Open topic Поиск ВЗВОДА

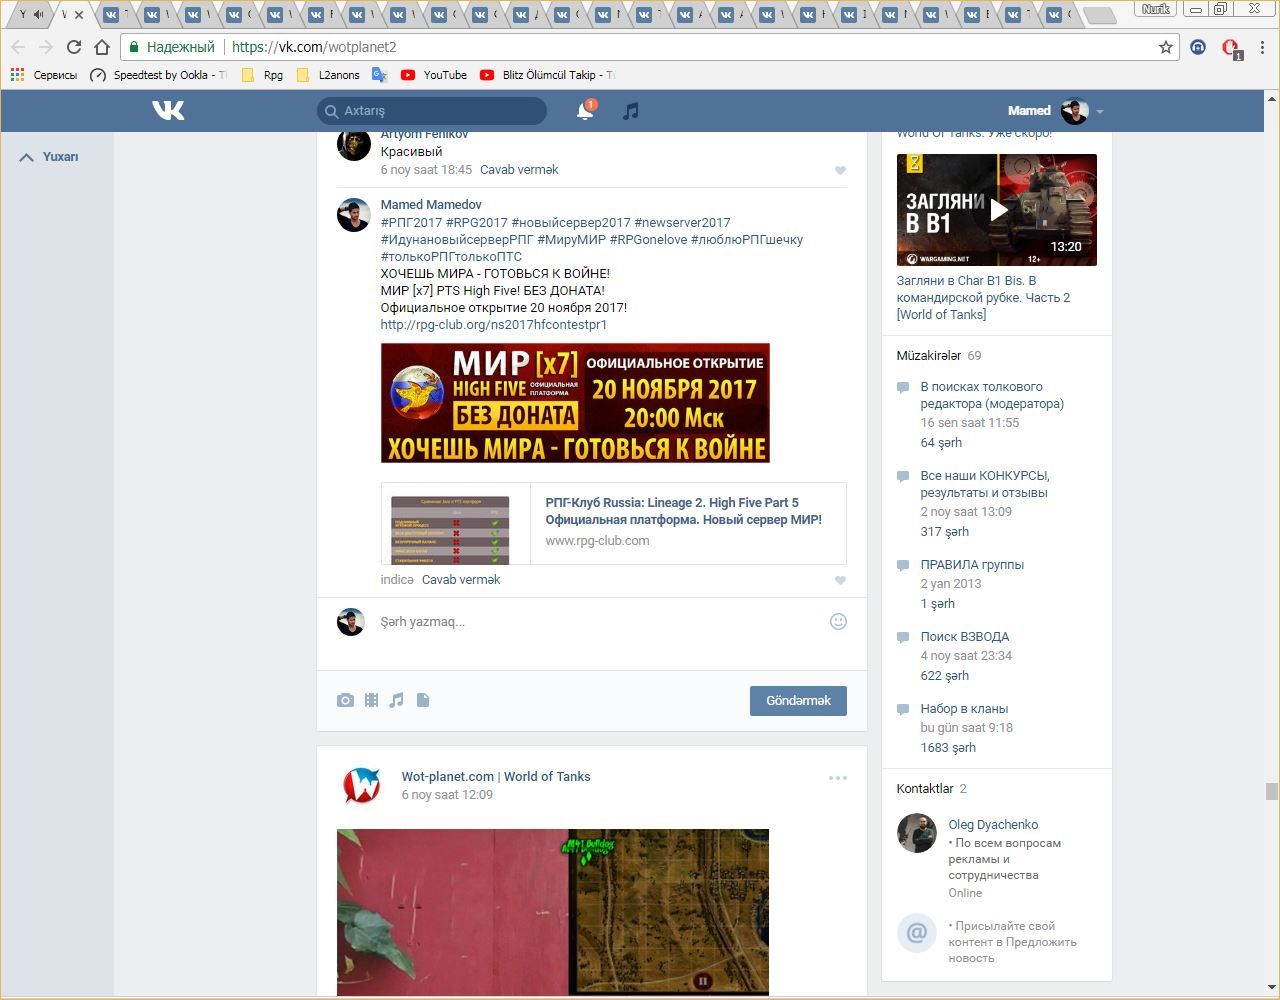point(965,637)
